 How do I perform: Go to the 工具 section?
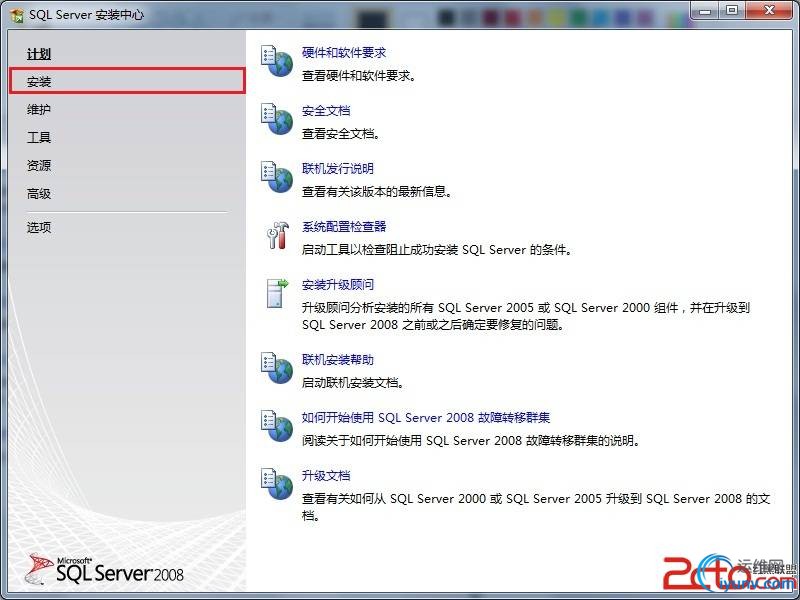(39, 137)
